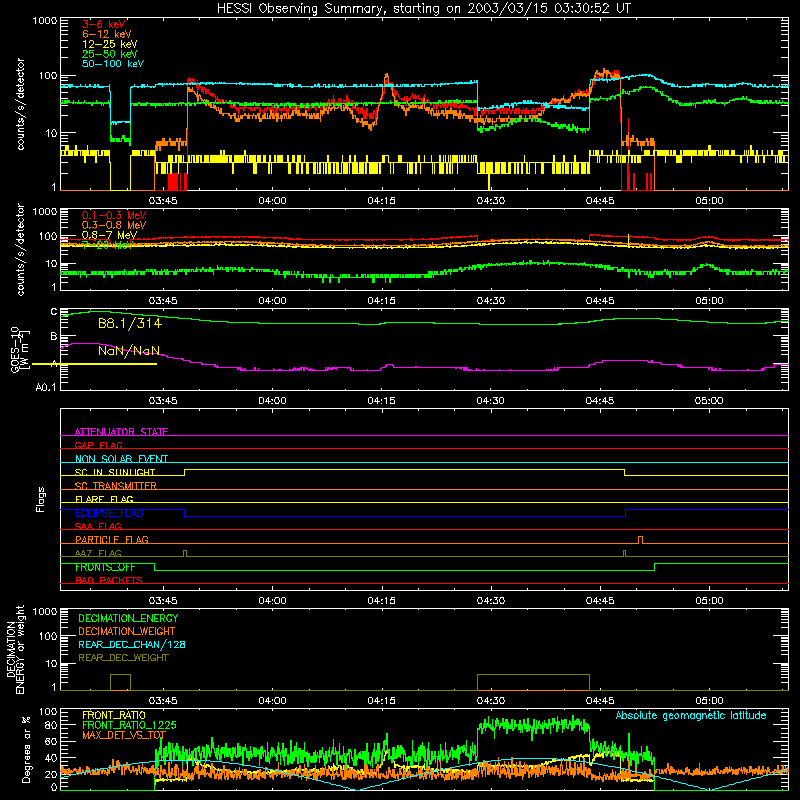Select the yellow 12-25 keV legend label
The width and height of the screenshot is (800, 800).
110,44
